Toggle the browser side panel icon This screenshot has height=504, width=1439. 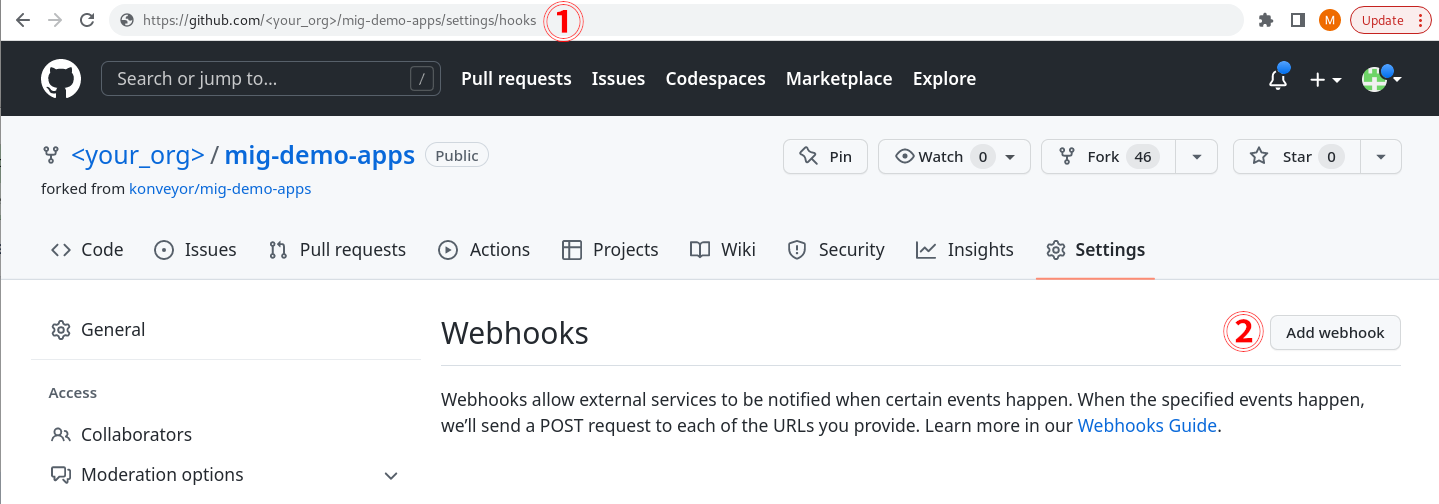coord(1298,20)
